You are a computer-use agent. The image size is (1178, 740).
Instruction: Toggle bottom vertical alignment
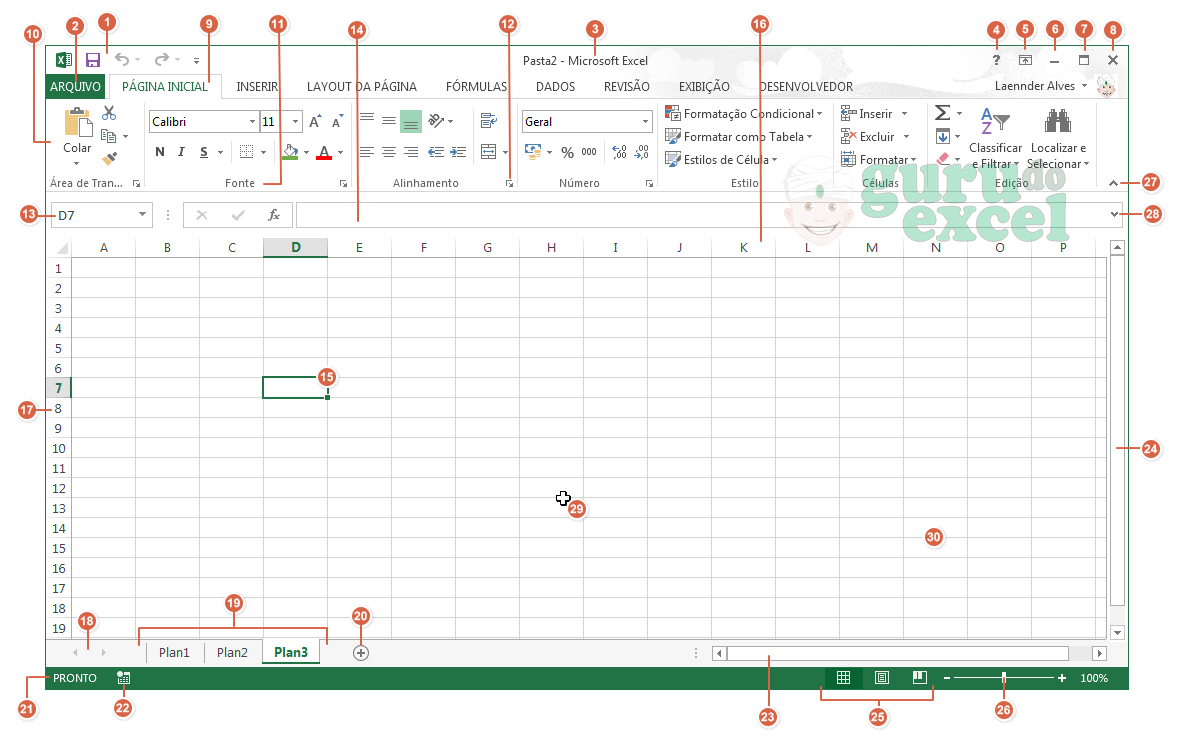(411, 120)
